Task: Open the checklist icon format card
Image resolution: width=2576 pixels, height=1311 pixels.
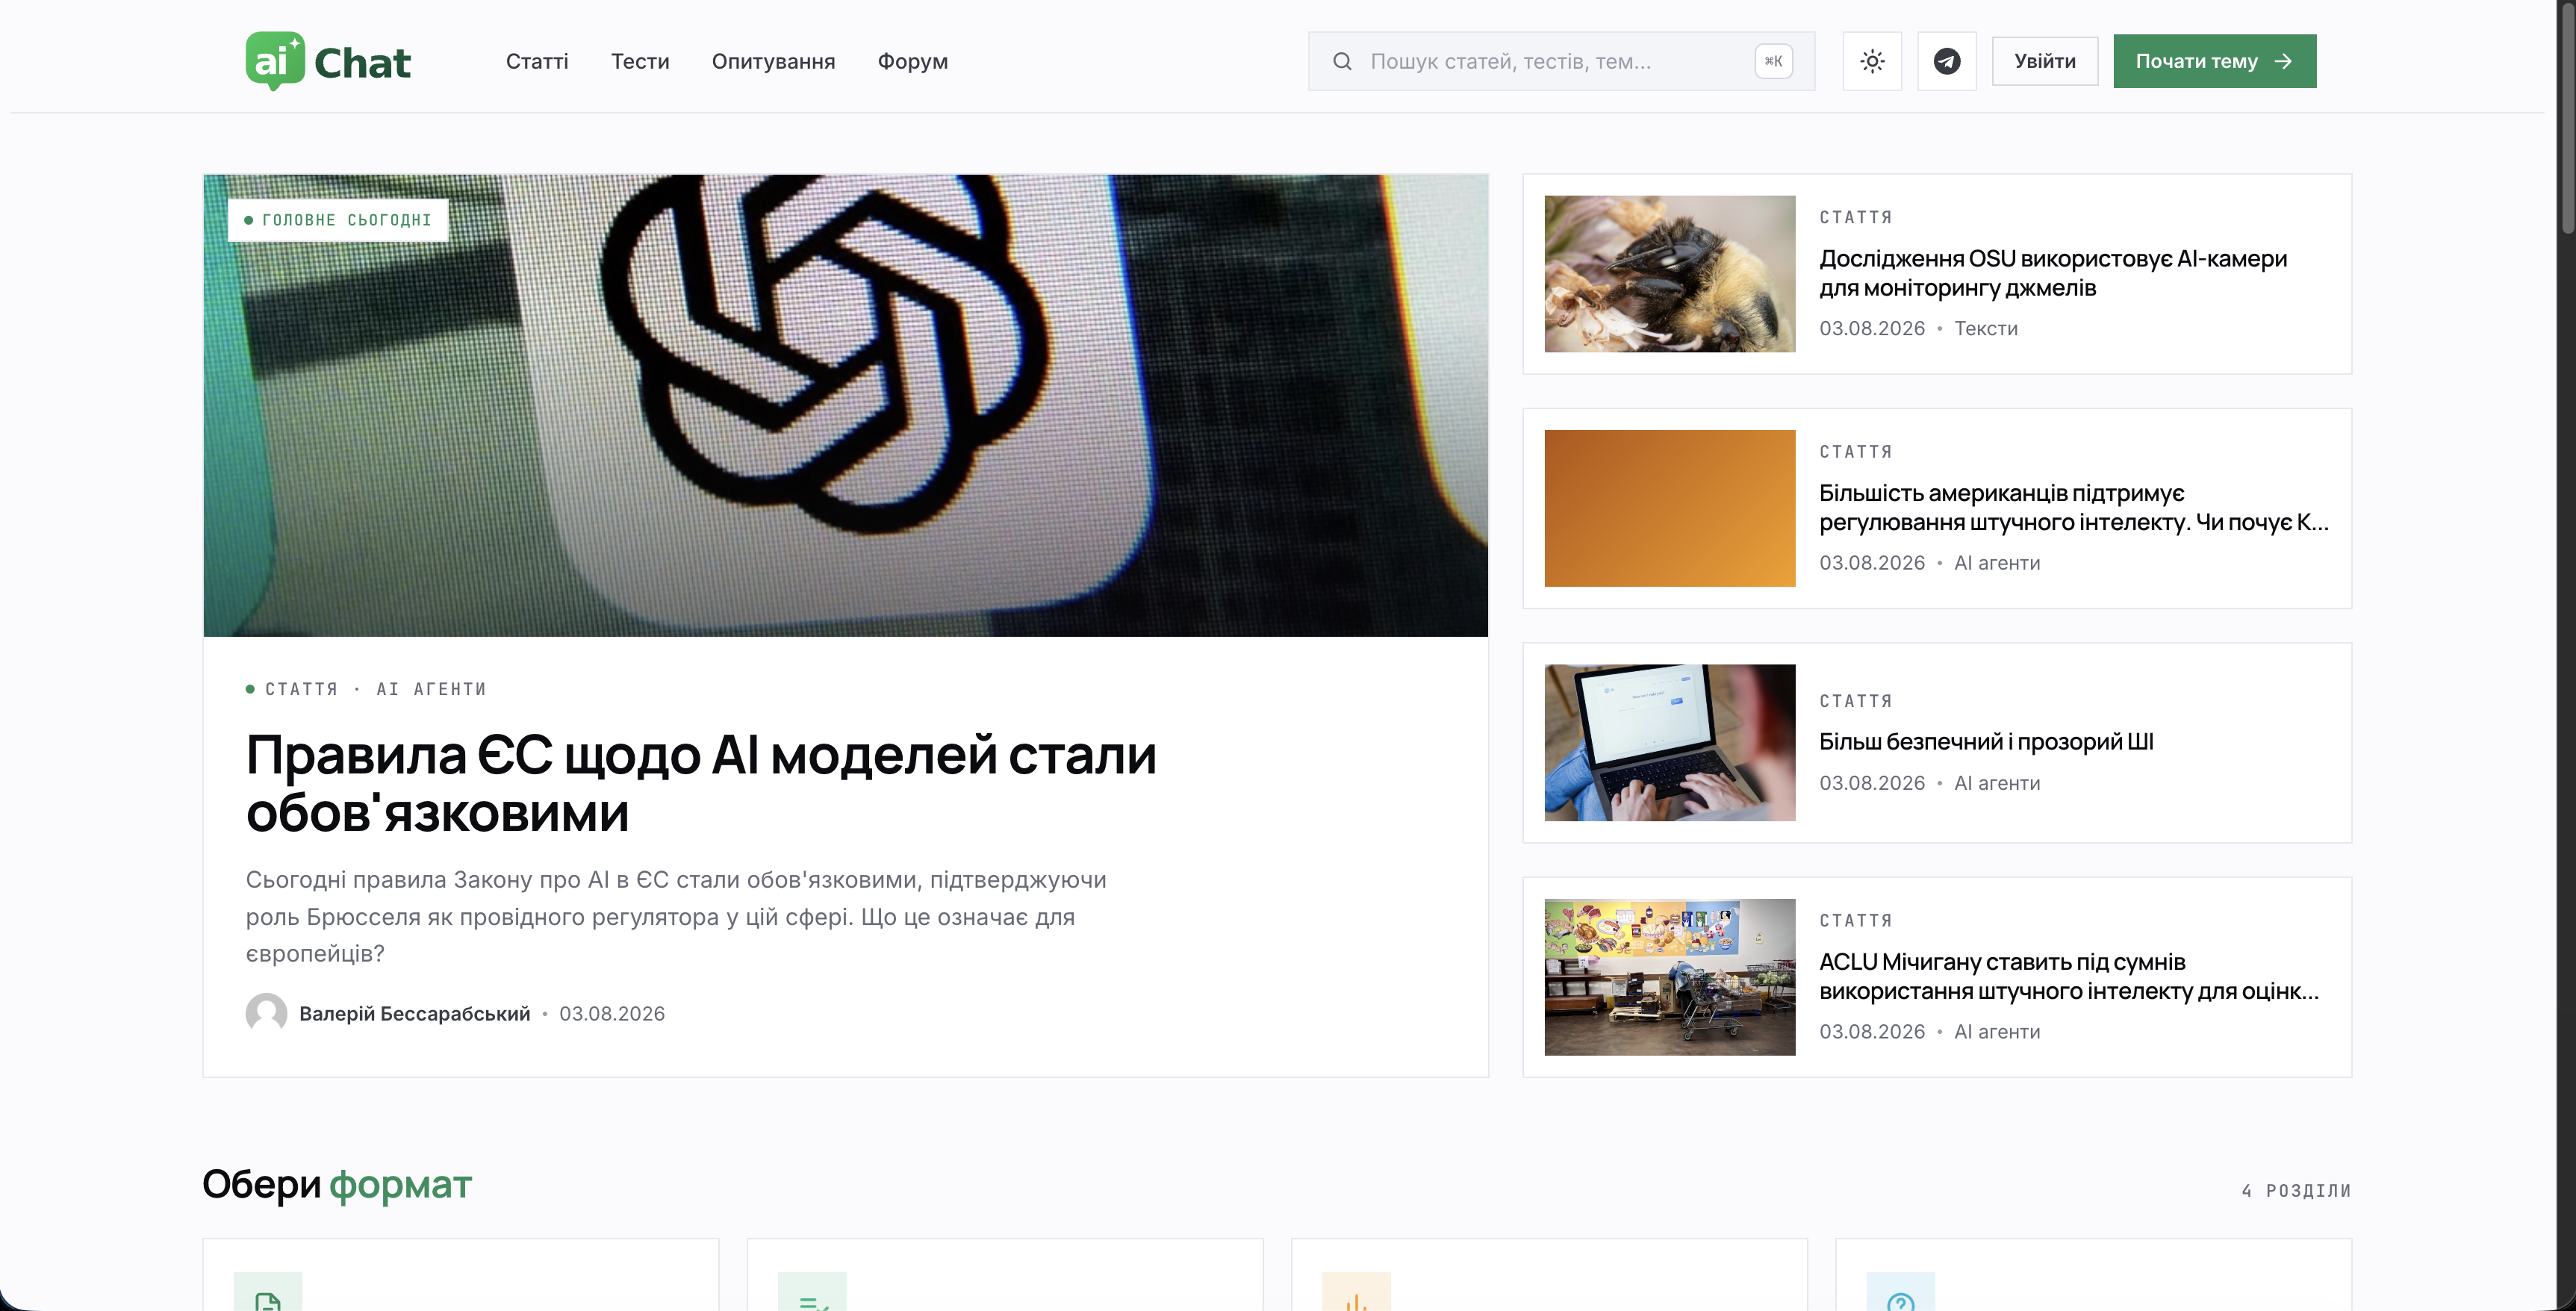Action: pos(1004,1275)
